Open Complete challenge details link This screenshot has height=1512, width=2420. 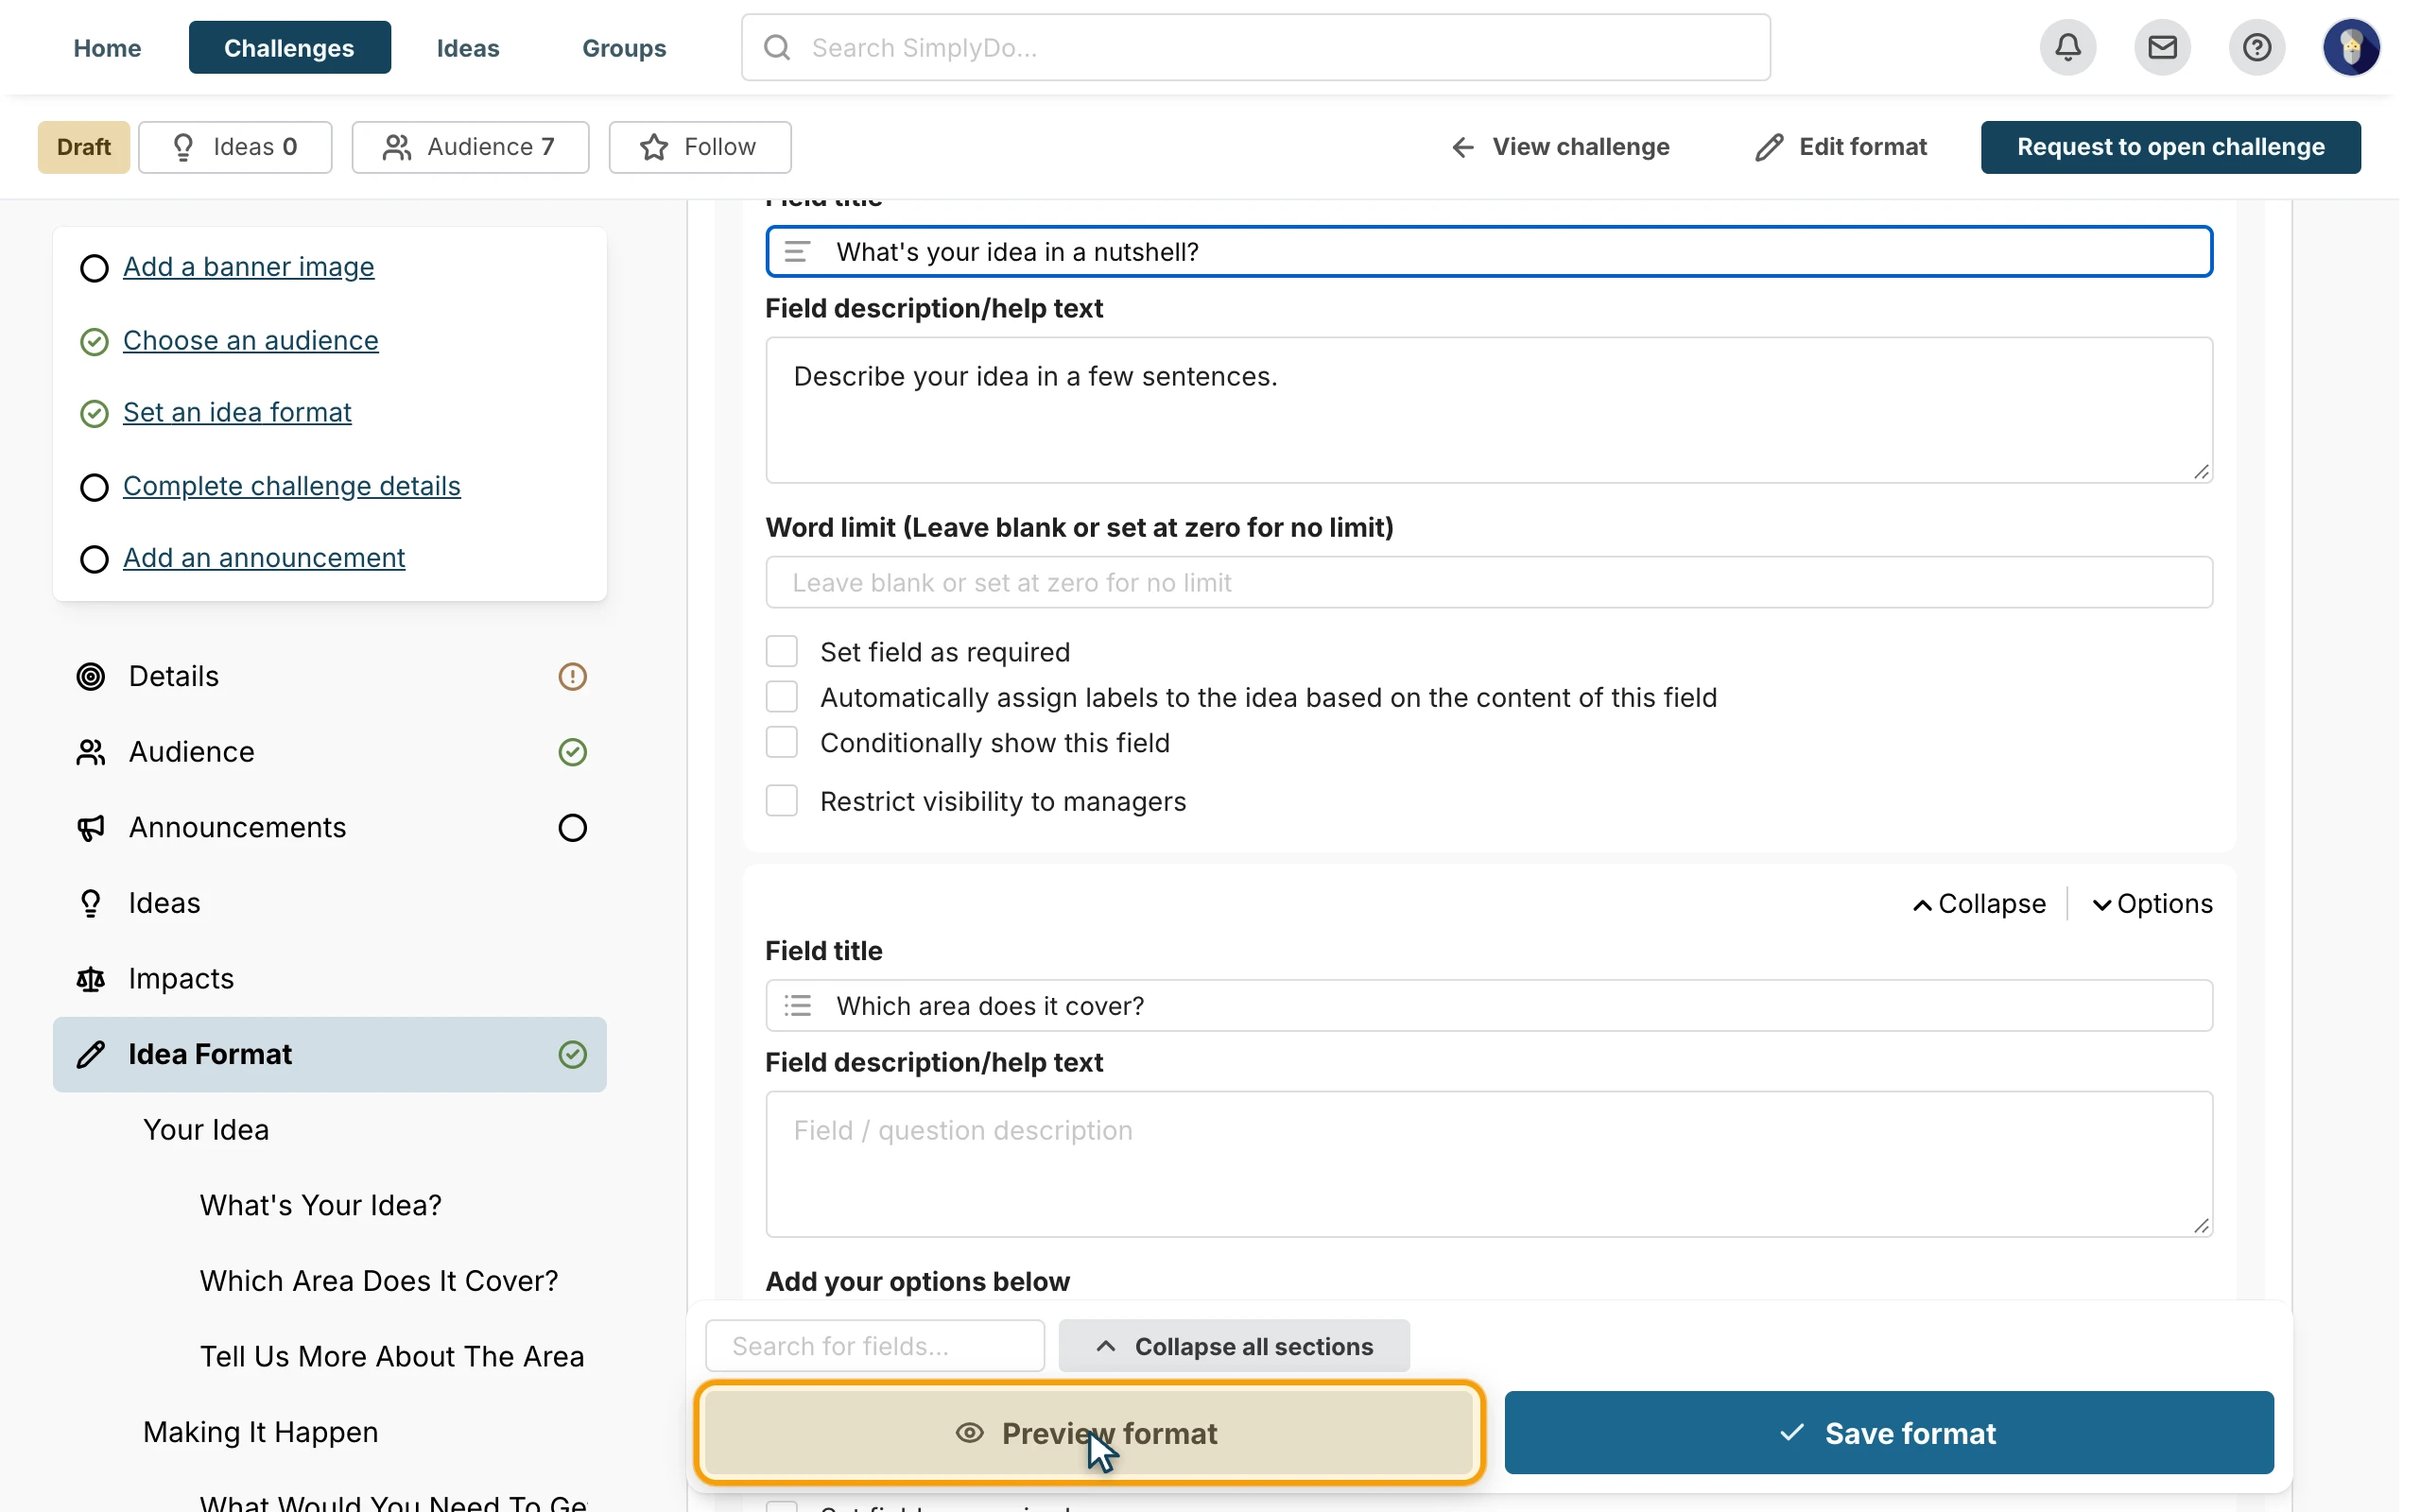point(291,486)
